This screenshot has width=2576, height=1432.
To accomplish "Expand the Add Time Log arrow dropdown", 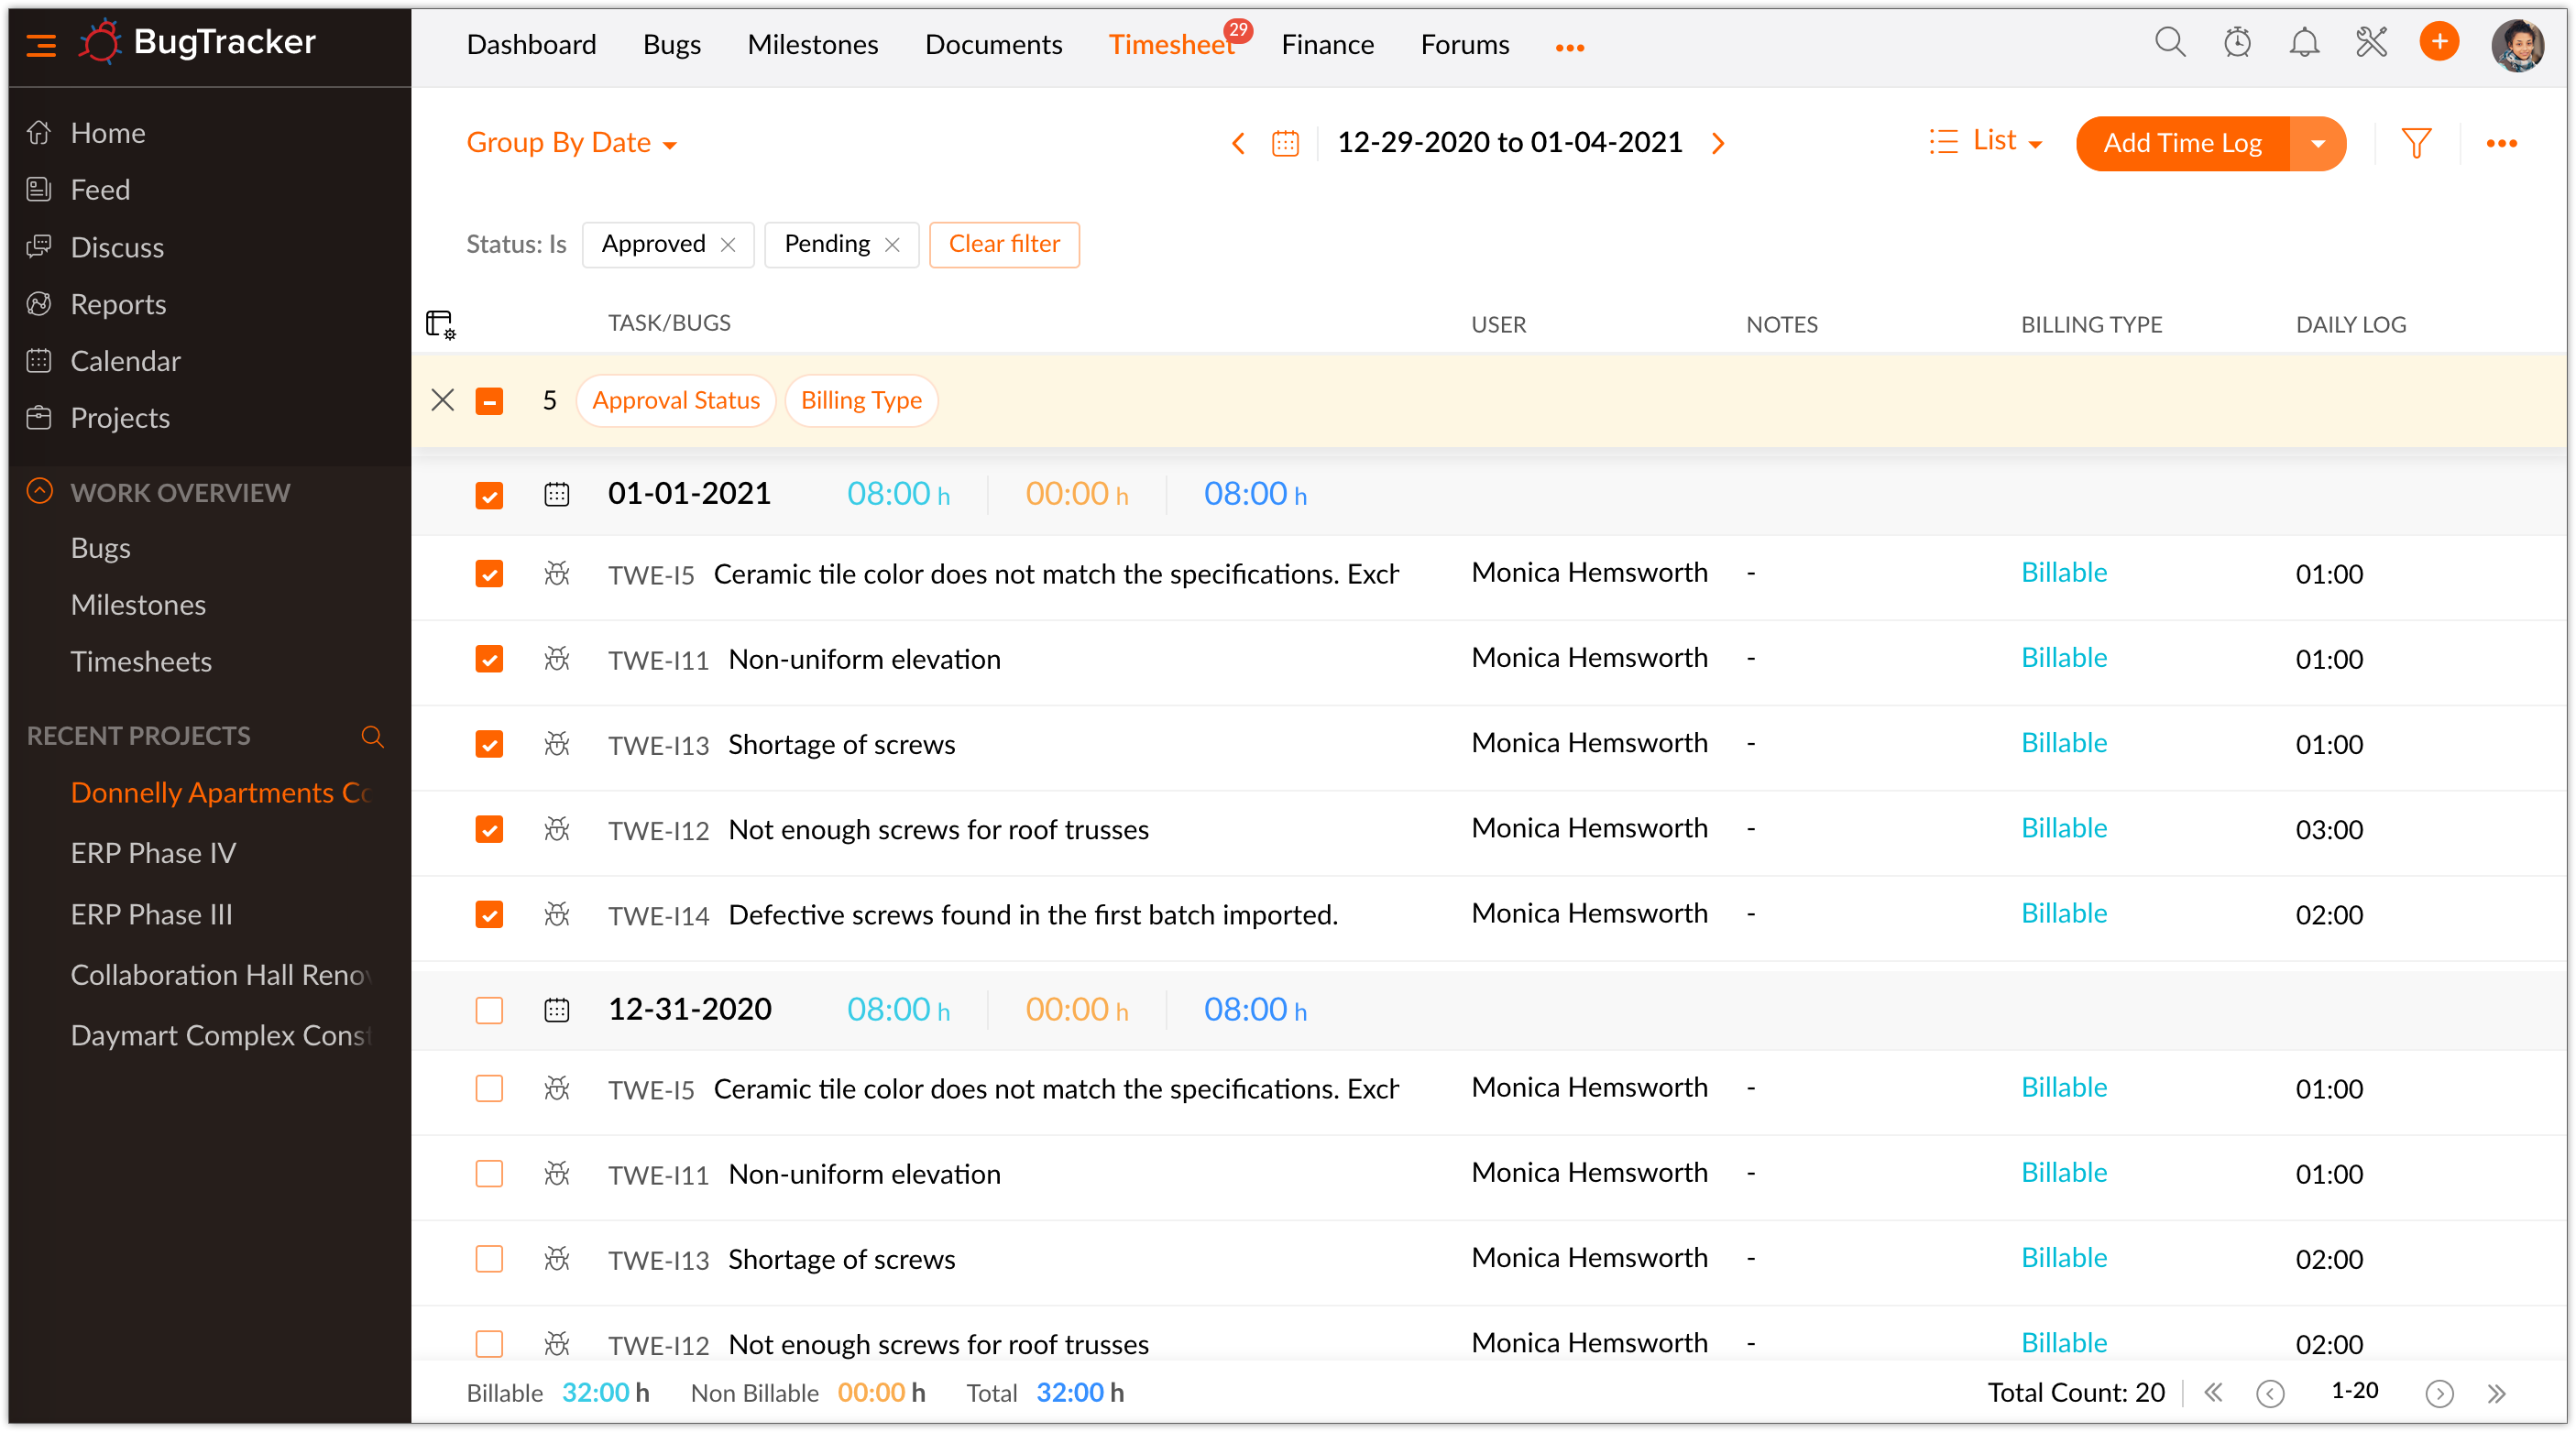I will pyautogui.click(x=2317, y=143).
